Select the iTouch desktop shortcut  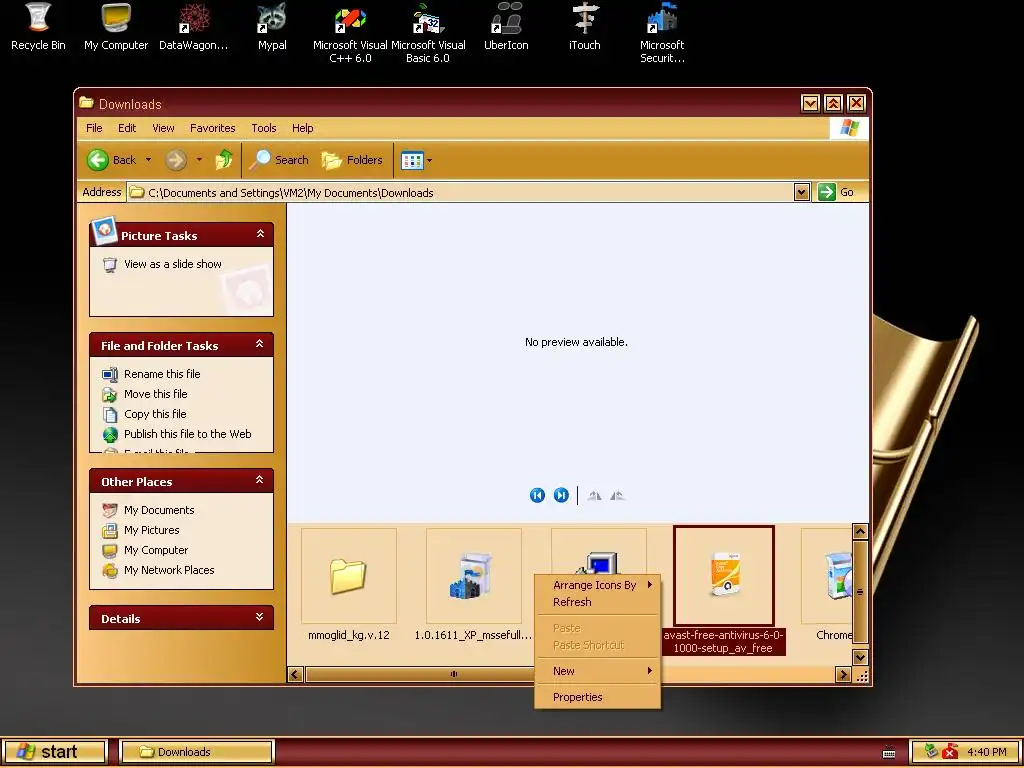(584, 26)
